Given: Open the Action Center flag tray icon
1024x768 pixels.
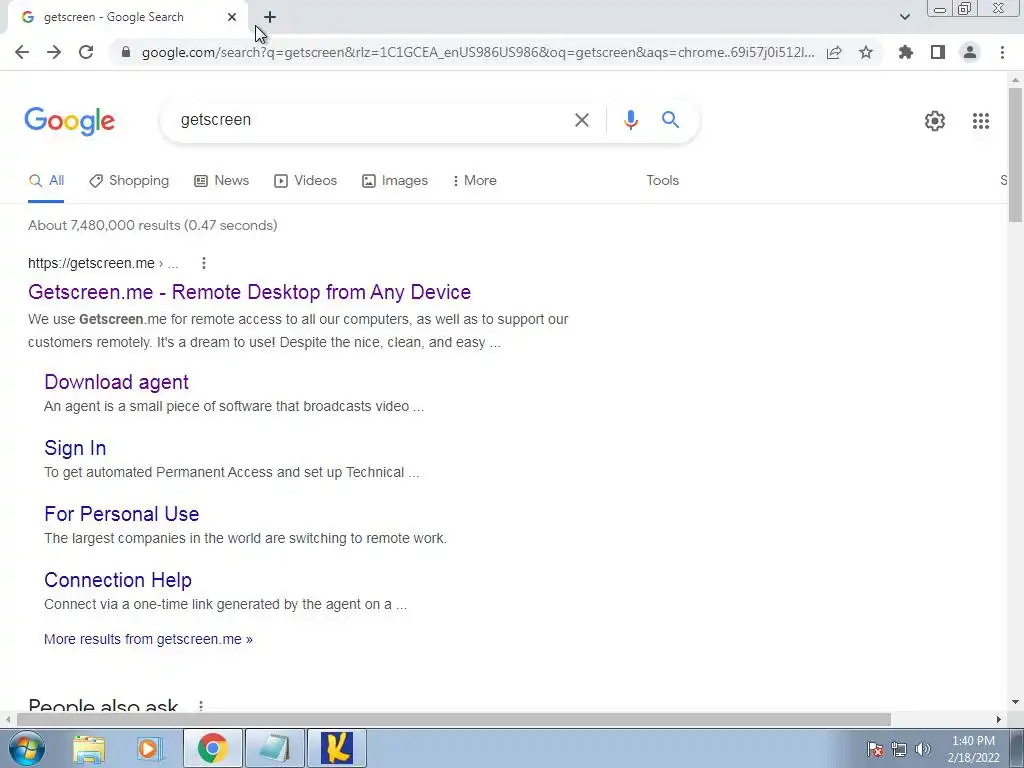Looking at the screenshot, I should pos(875,749).
